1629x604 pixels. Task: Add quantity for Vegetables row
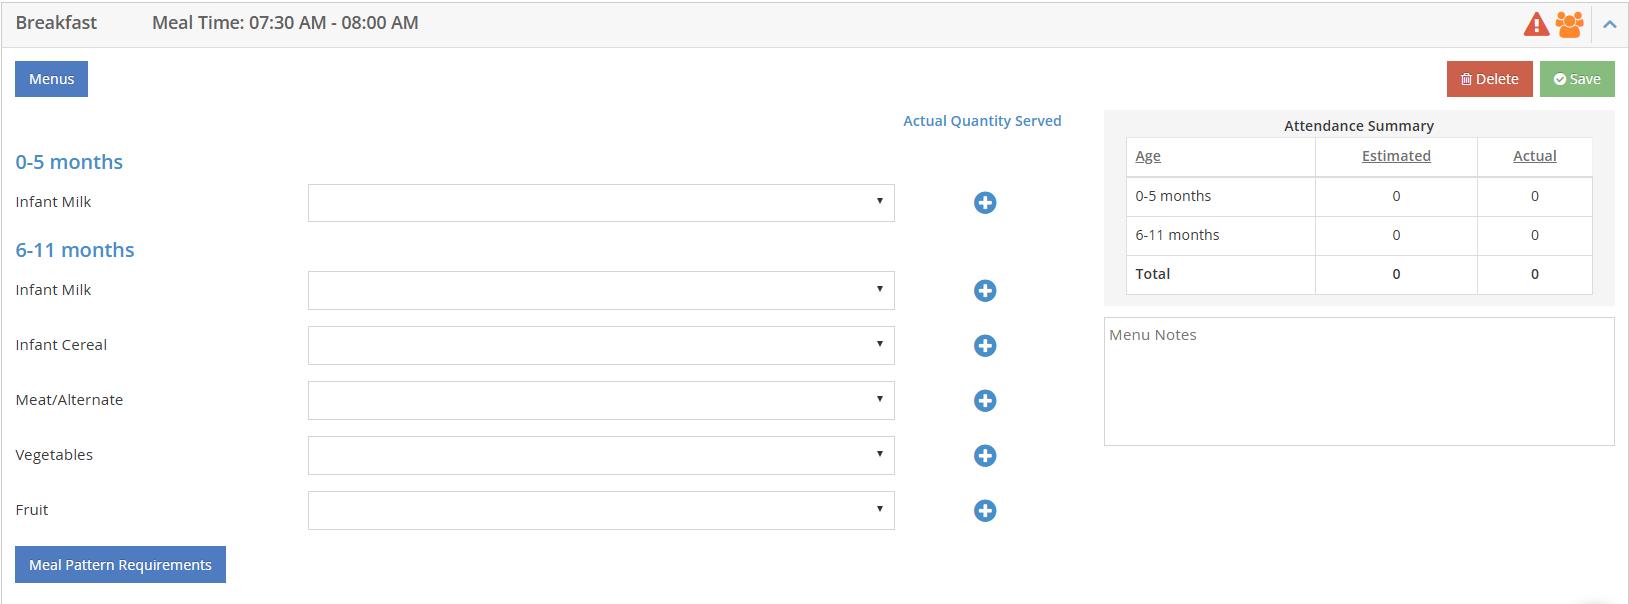[x=985, y=456]
